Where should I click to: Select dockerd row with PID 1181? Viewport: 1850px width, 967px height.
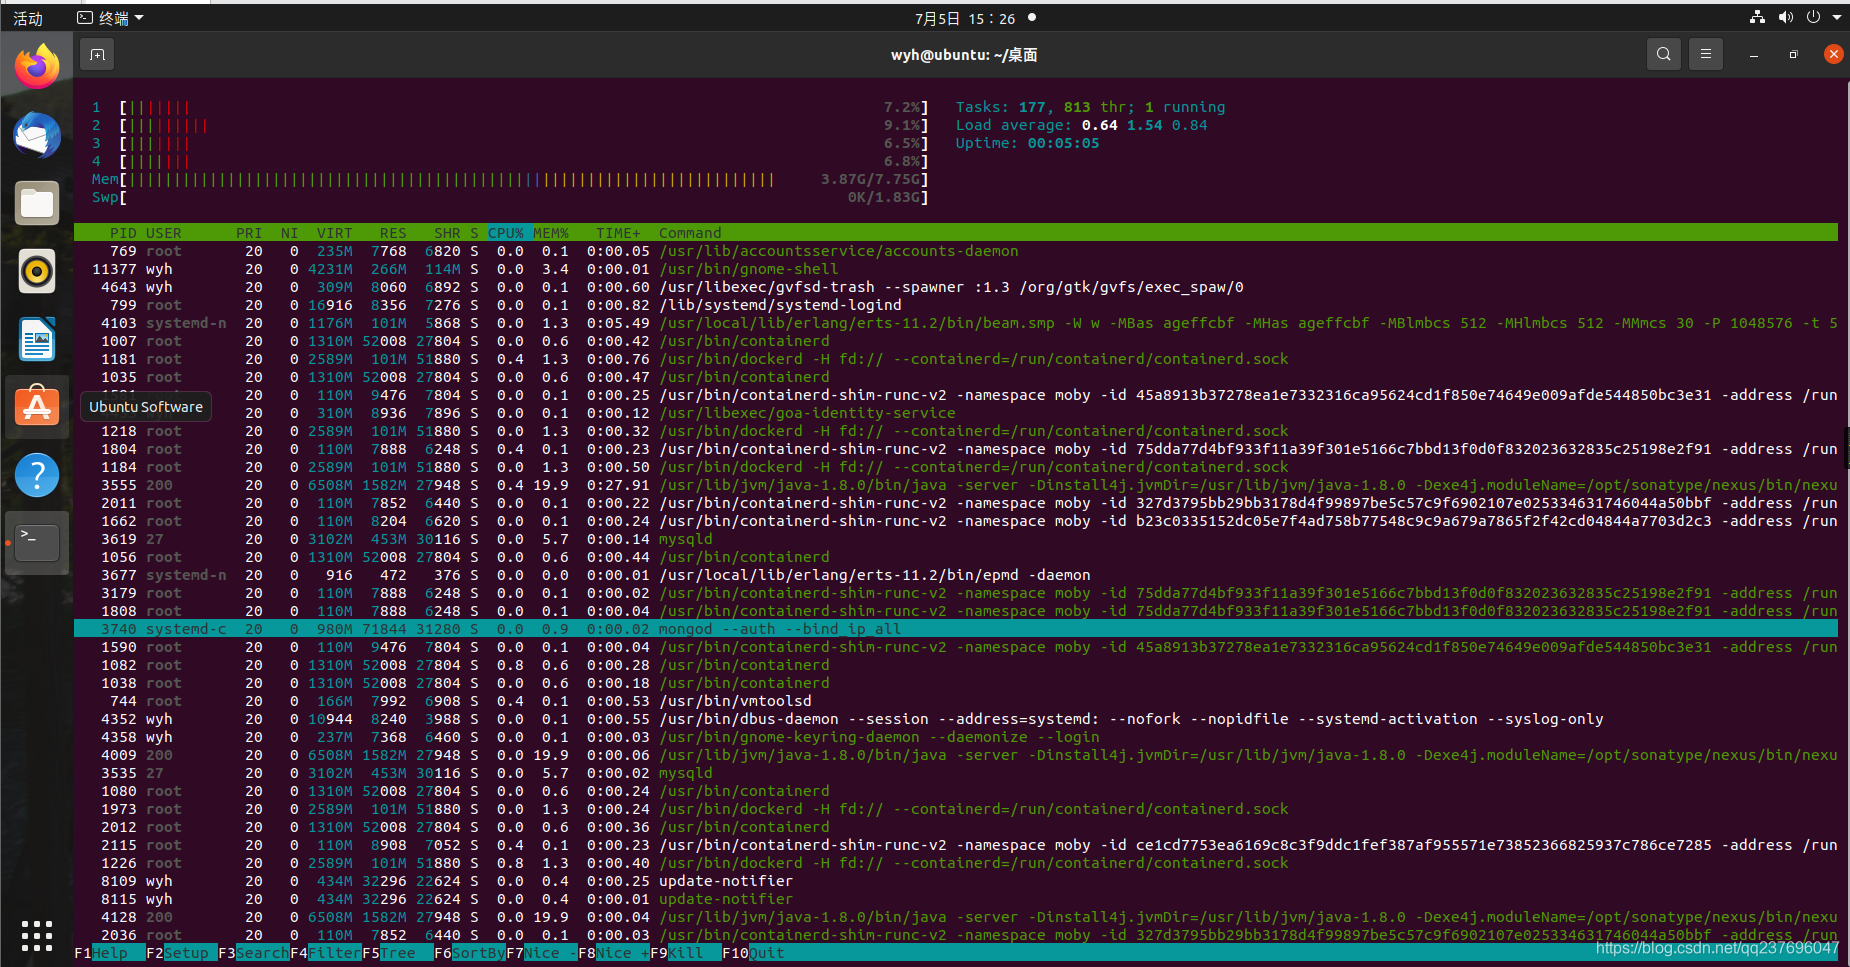956,359
